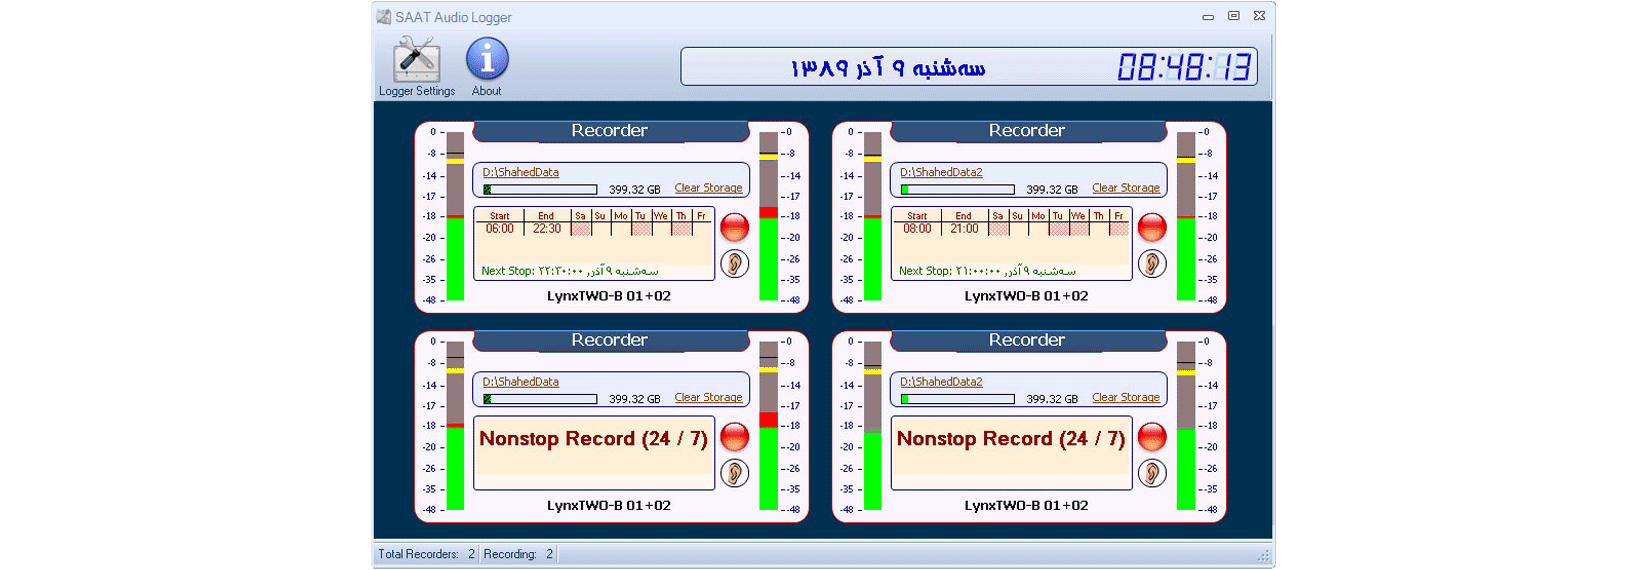This screenshot has width=1650, height=570.
Task: Click Clear Storage in bottom-right recorder
Action: [x=1125, y=398]
